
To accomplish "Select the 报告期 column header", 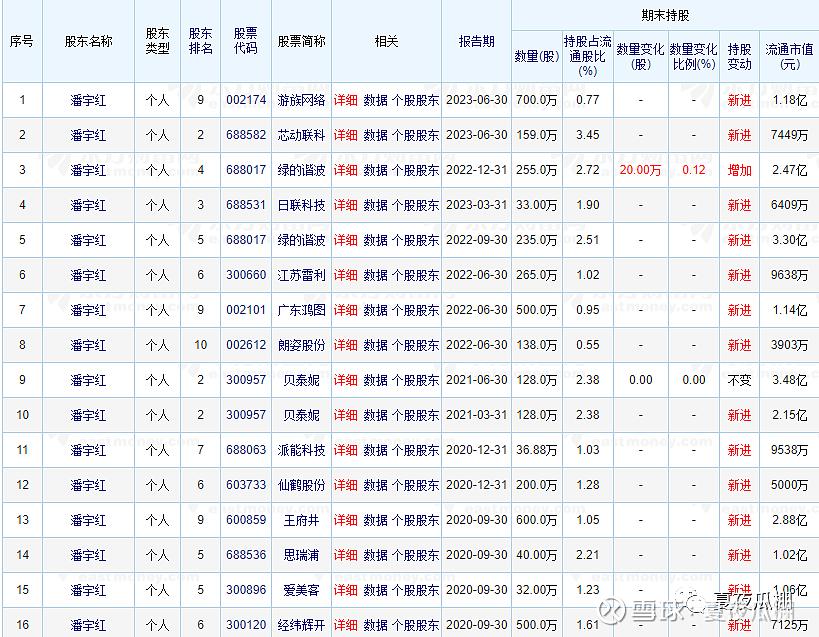I will tap(476, 41).
